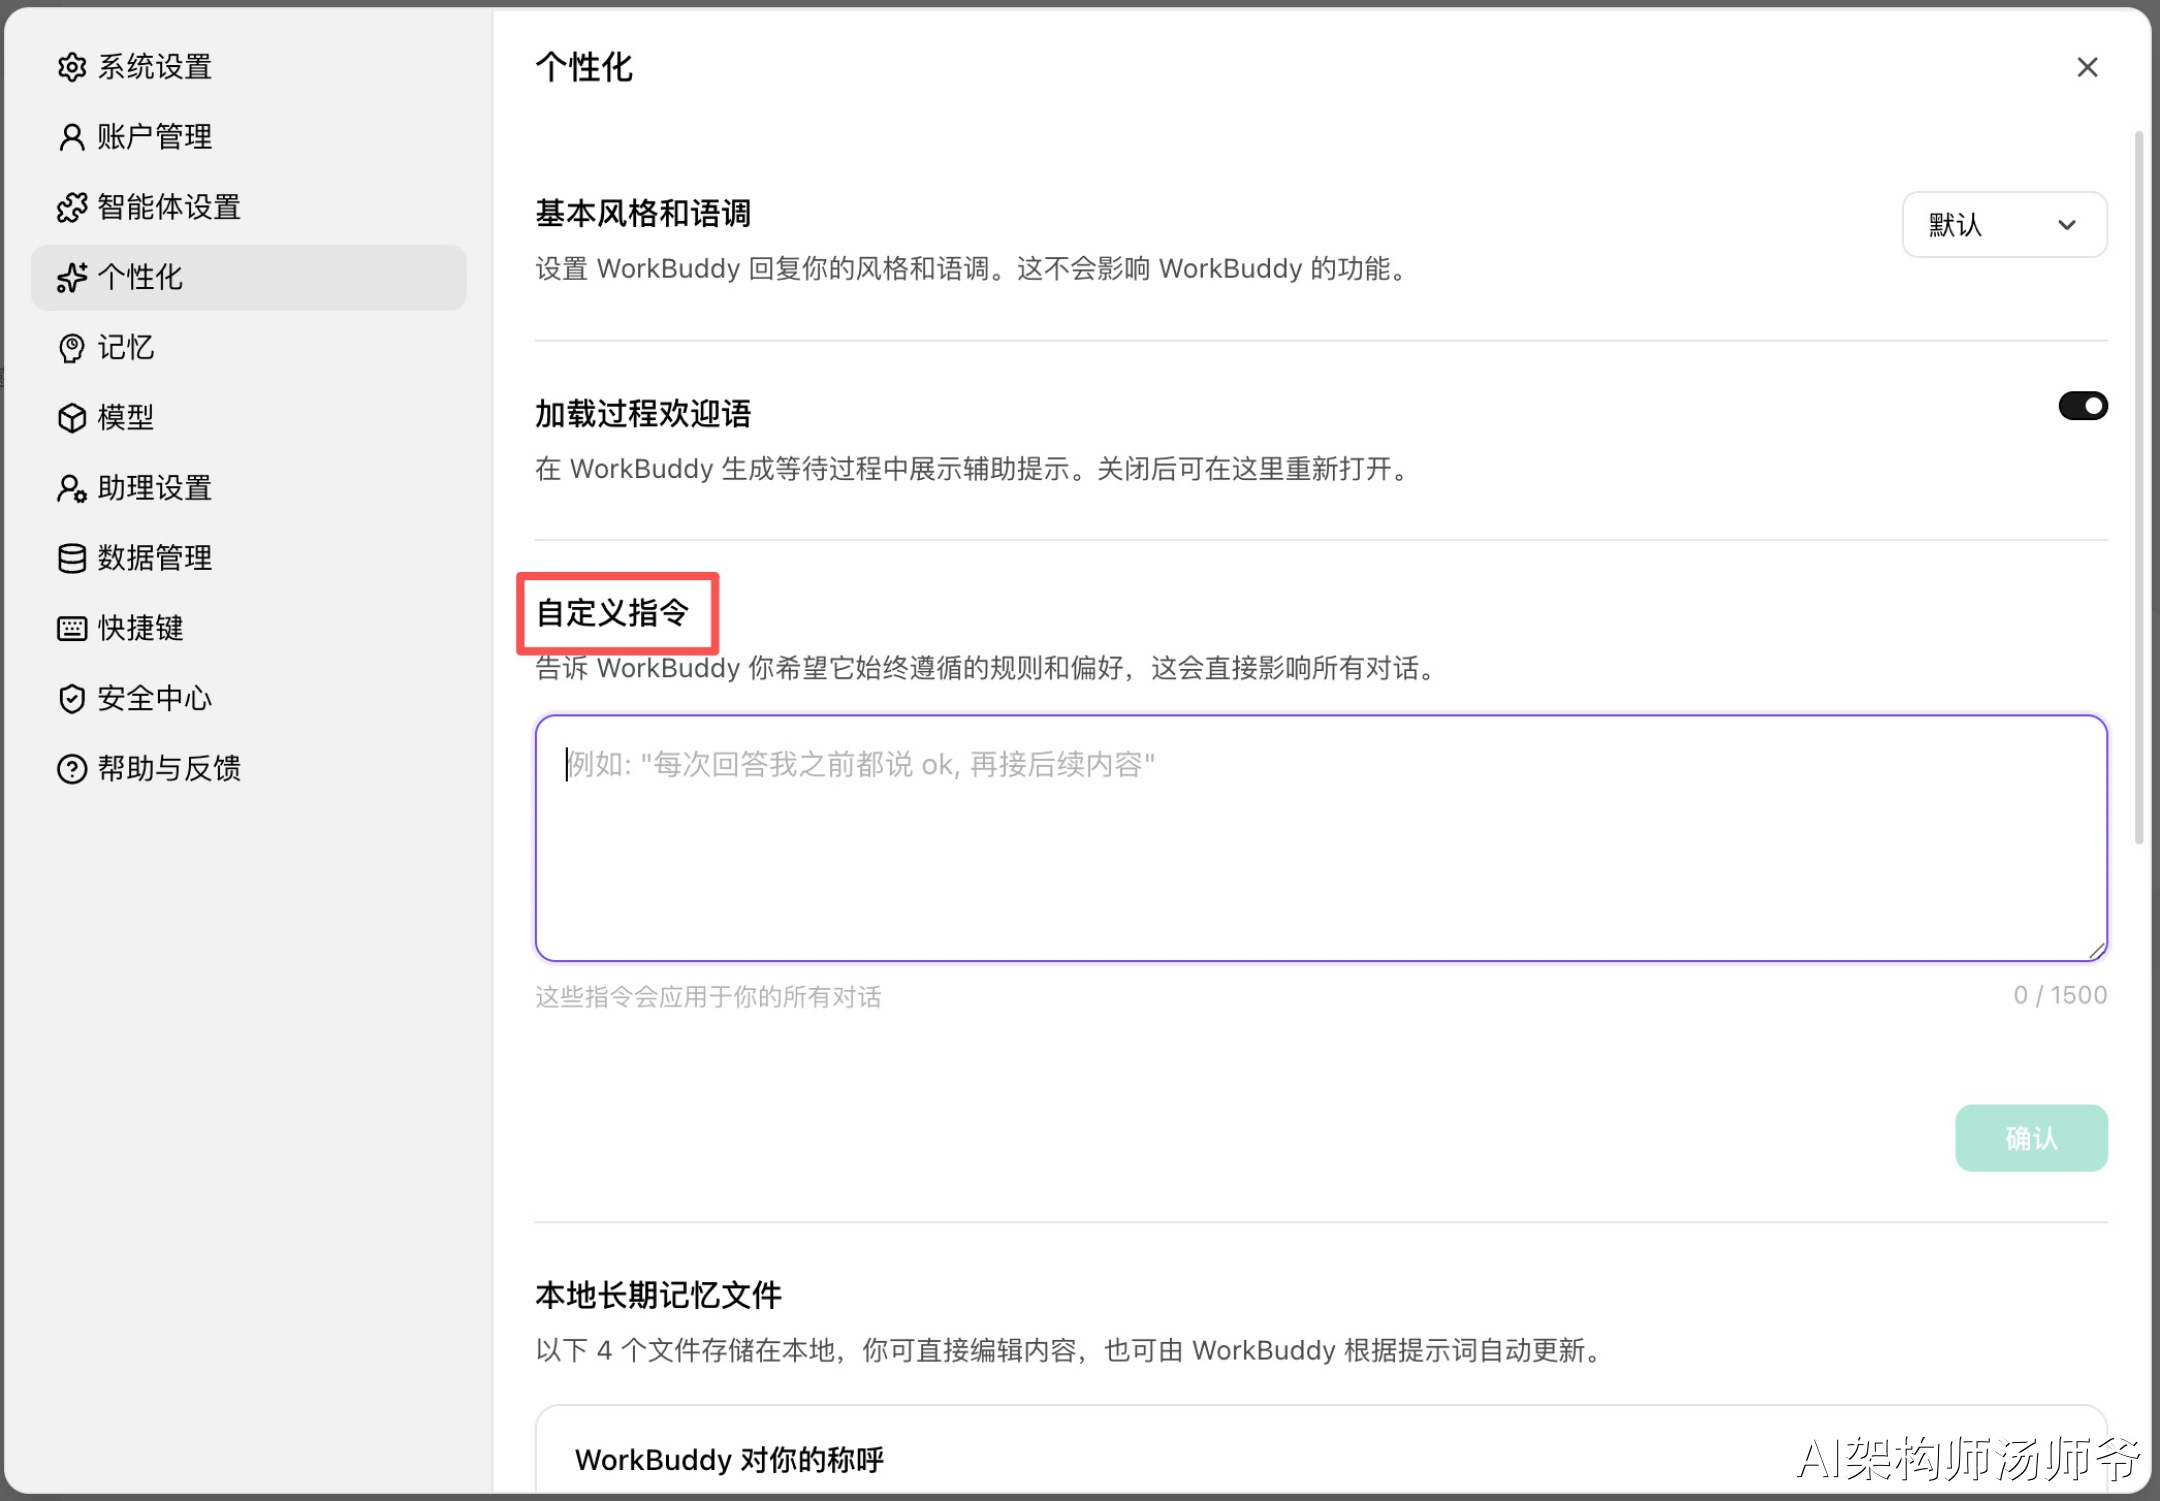Click the description under 加载过程欢迎语
The image size is (2160, 1501).
click(x=975, y=469)
